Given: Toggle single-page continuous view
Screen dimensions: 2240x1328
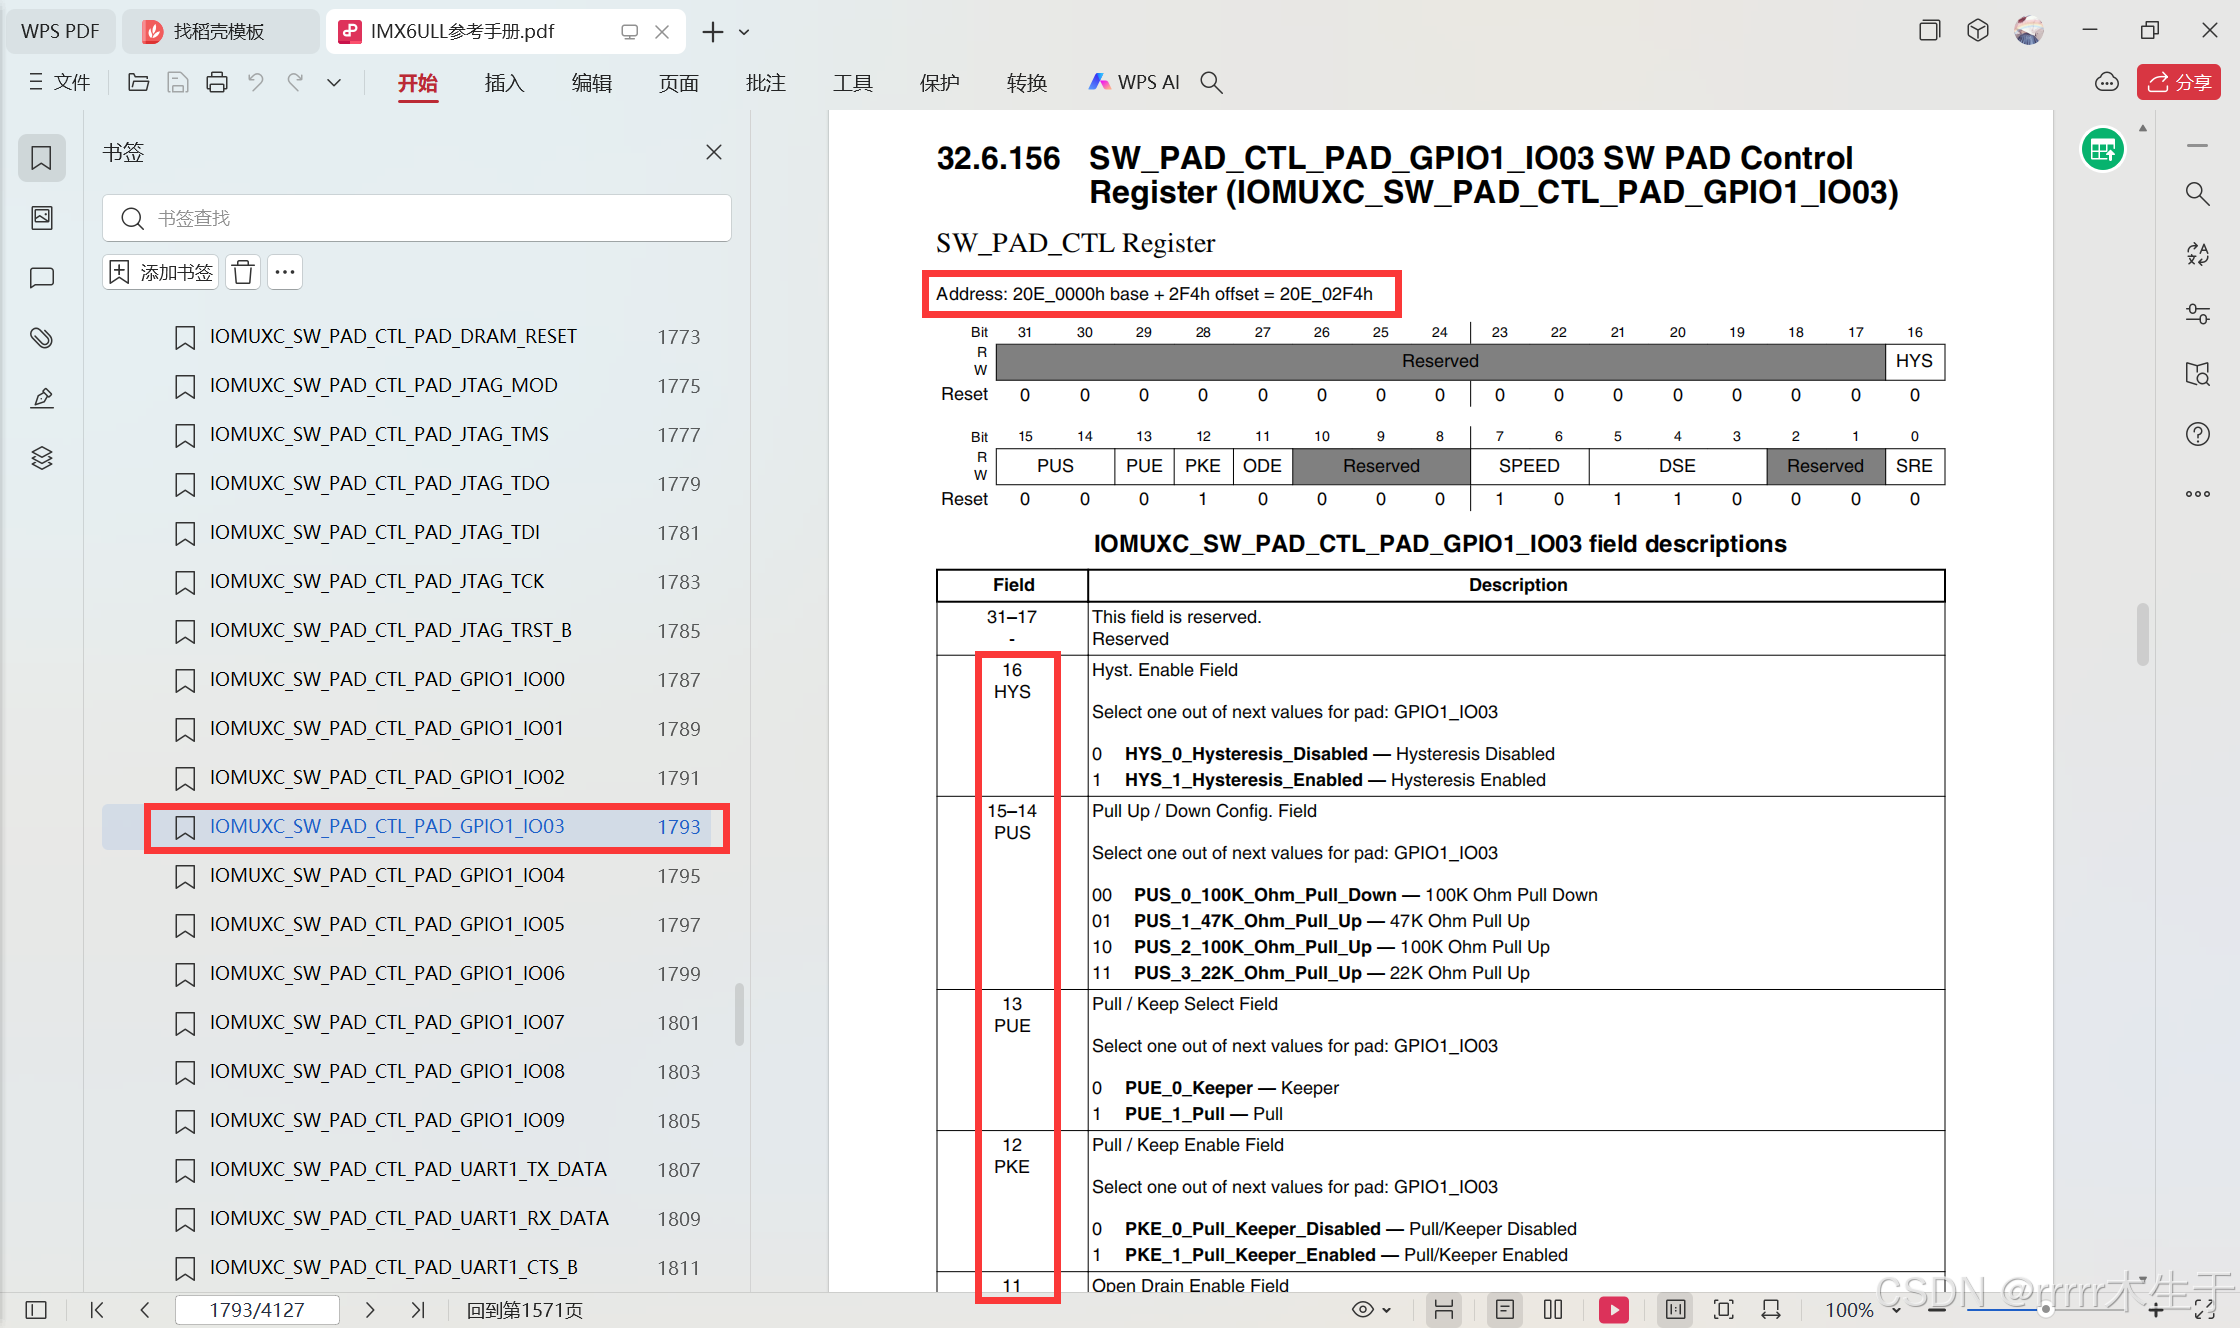Looking at the screenshot, I should coord(1504,1309).
